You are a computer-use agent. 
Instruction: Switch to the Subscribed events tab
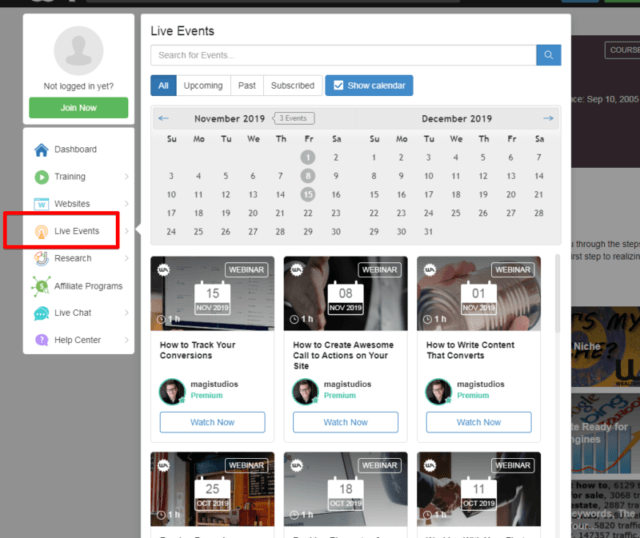click(293, 85)
